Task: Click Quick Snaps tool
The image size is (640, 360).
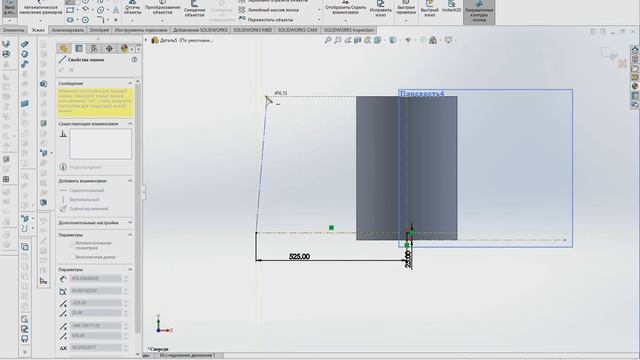Action: pos(406,8)
